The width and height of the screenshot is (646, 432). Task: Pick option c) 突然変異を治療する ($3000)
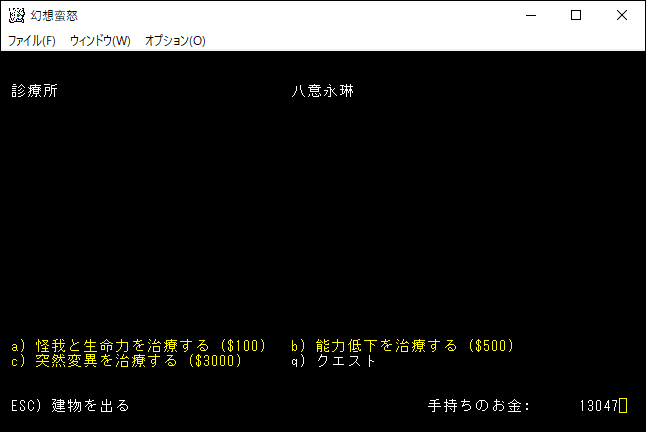[127, 361]
